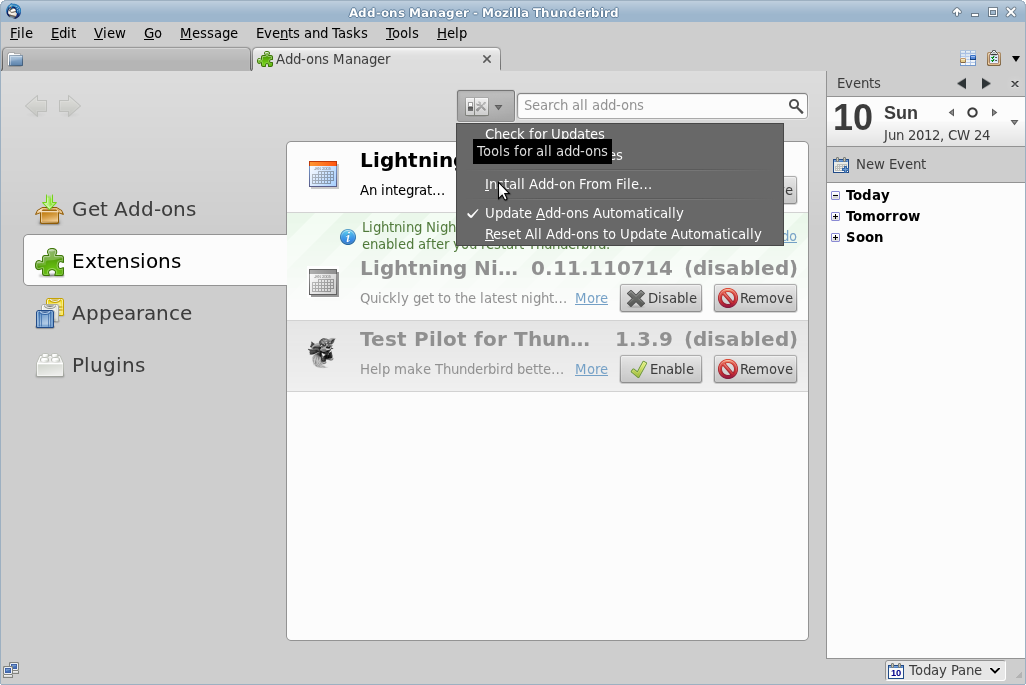Viewport: 1026px width, 685px height.
Task: Open the Tools for all add-ons dropdown
Action: click(x=486, y=106)
